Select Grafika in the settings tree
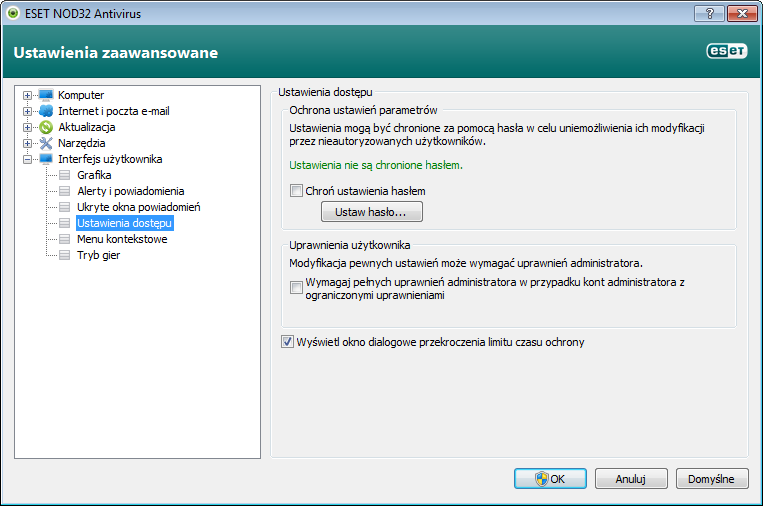This screenshot has height=506, width=763. pos(94,175)
